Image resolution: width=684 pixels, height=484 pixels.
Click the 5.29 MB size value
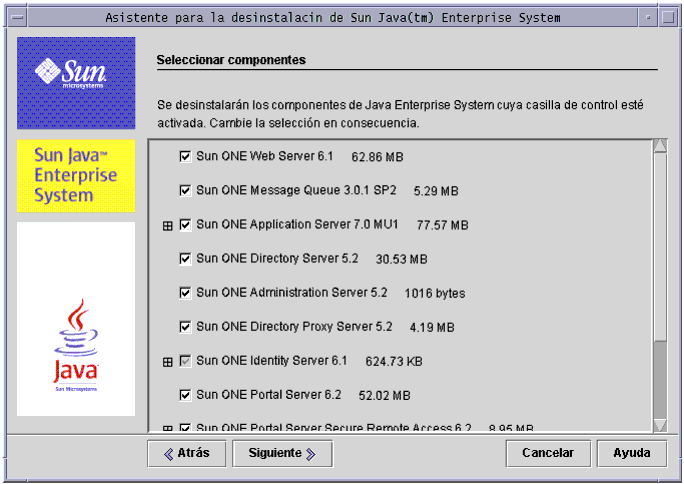(436, 191)
